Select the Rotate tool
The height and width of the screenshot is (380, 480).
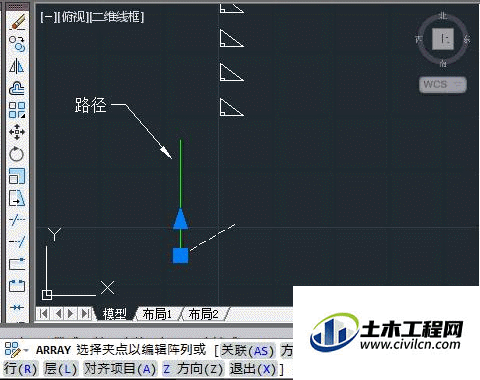17,154
